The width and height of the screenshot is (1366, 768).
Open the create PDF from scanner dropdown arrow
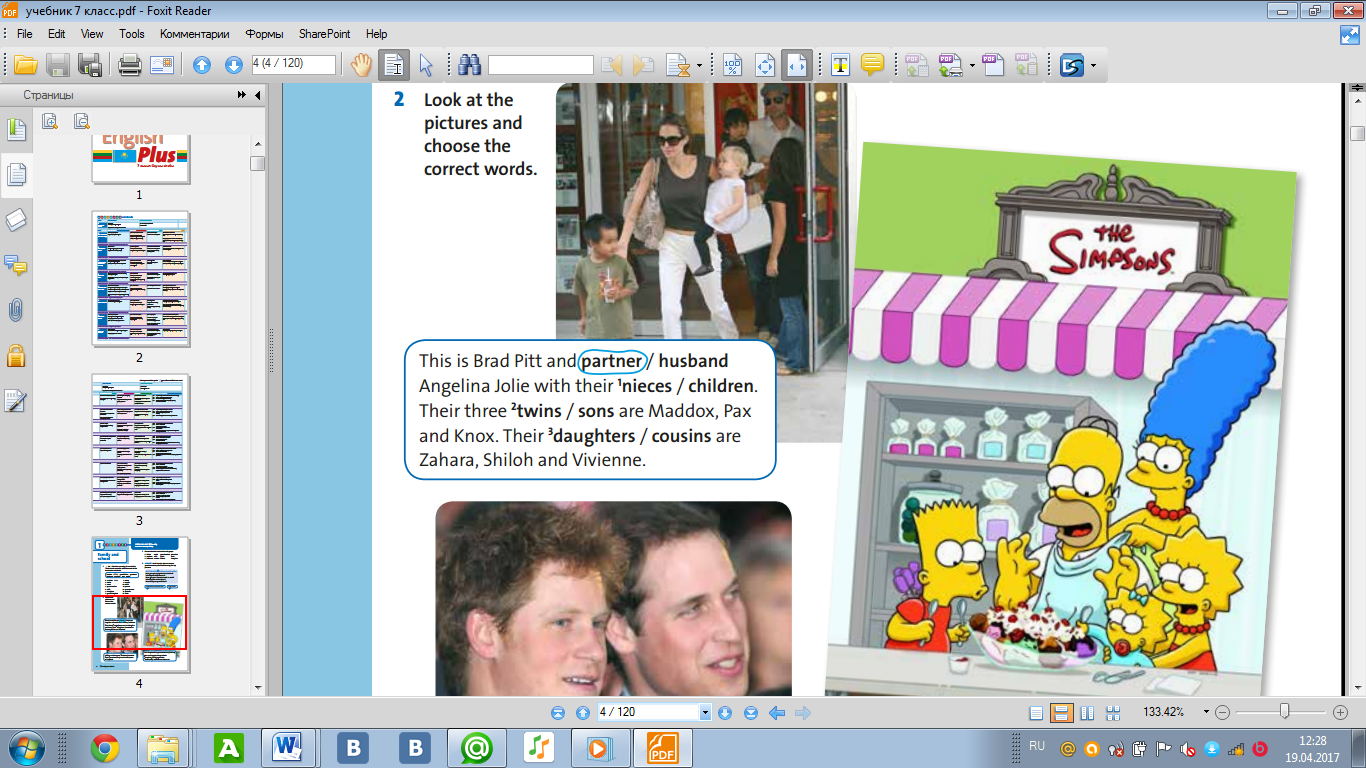tap(972, 66)
